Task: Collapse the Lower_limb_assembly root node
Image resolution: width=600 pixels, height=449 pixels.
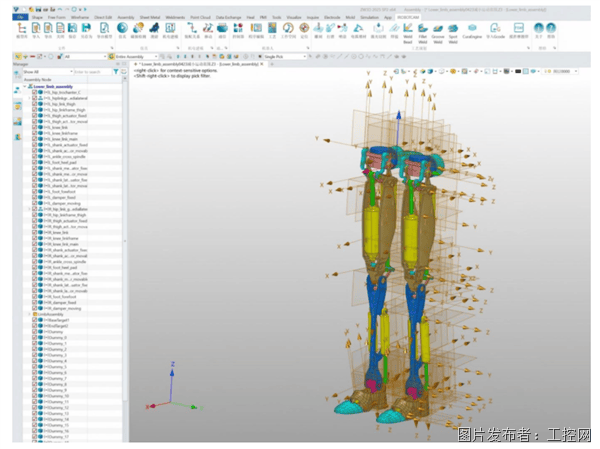Action: tap(25, 87)
